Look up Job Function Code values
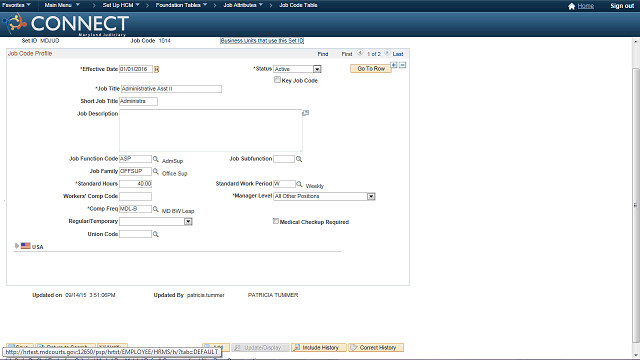 tap(156, 159)
